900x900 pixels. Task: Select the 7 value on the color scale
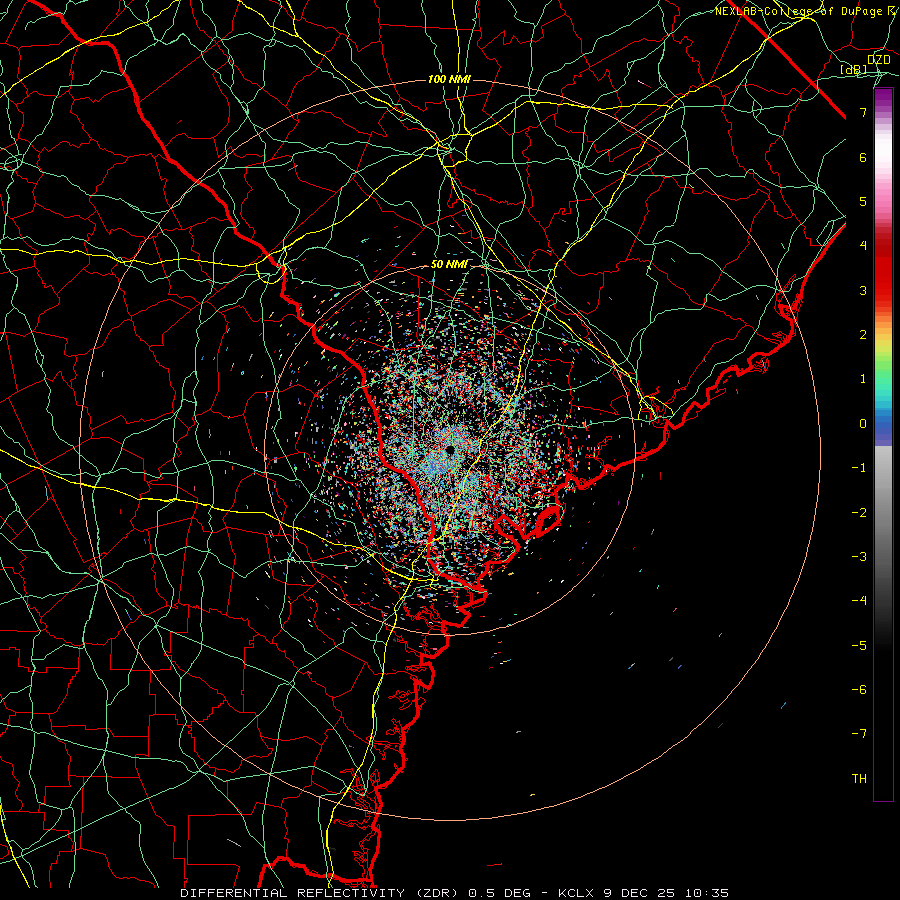click(863, 112)
